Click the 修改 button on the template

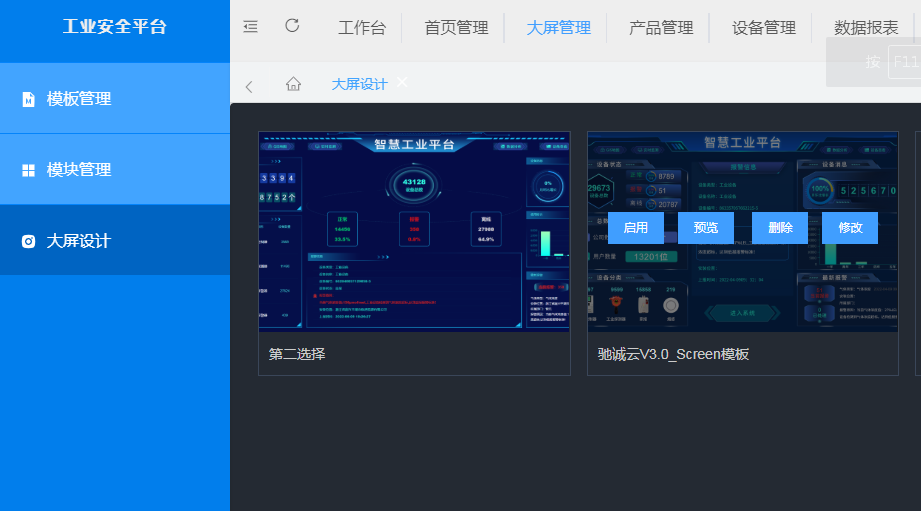pos(850,228)
